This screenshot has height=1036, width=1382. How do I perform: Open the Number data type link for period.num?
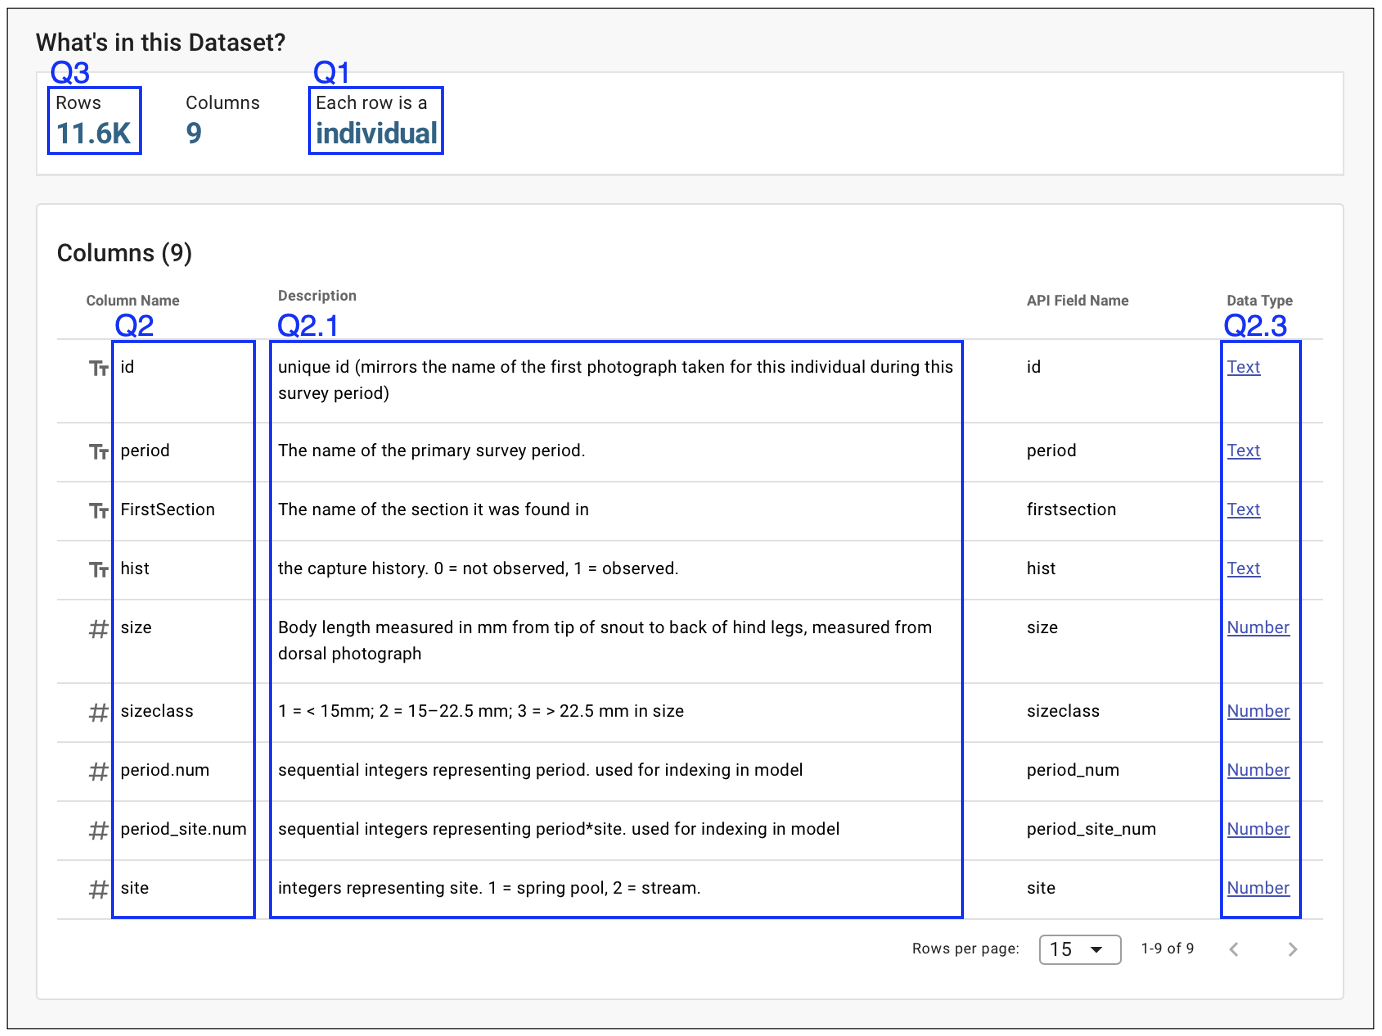1258,770
